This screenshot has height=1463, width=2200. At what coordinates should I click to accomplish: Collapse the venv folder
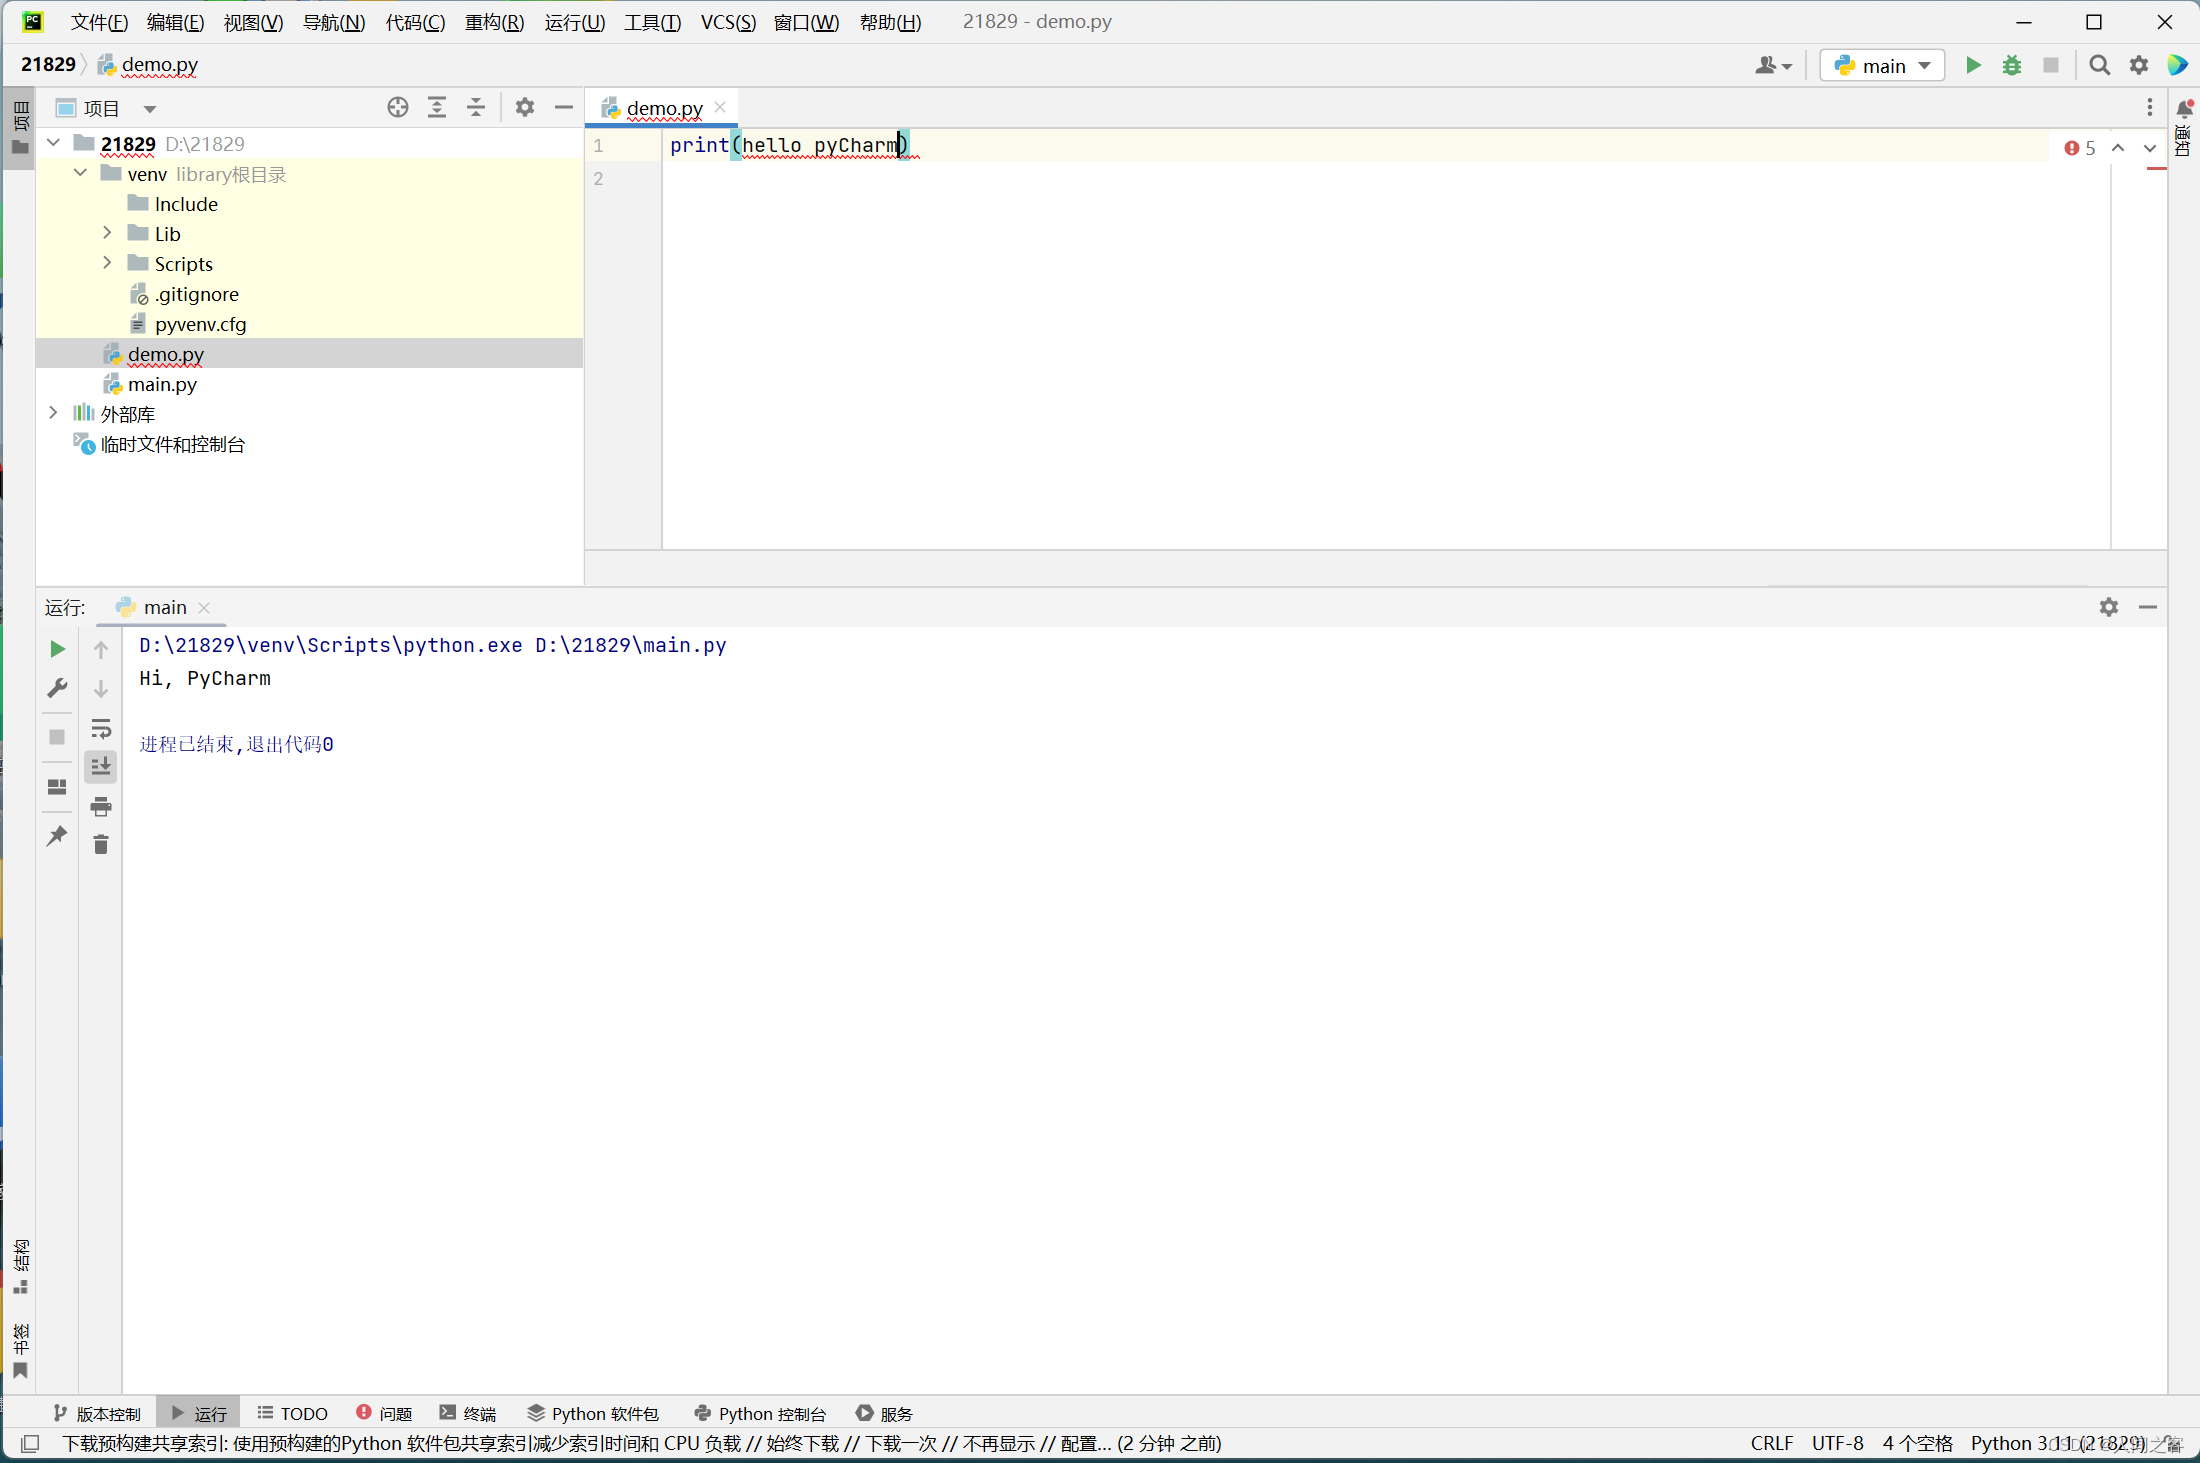point(80,173)
